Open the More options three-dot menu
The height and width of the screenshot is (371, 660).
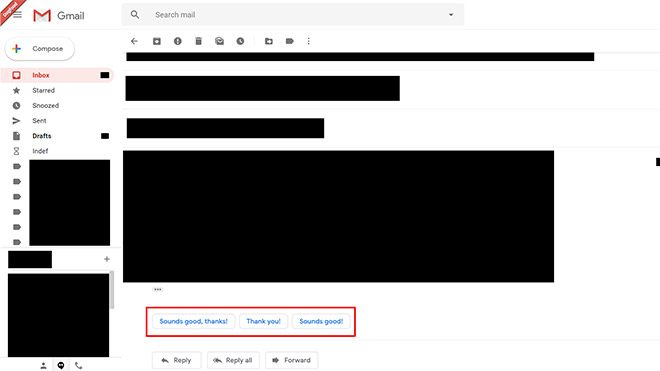[x=309, y=41]
